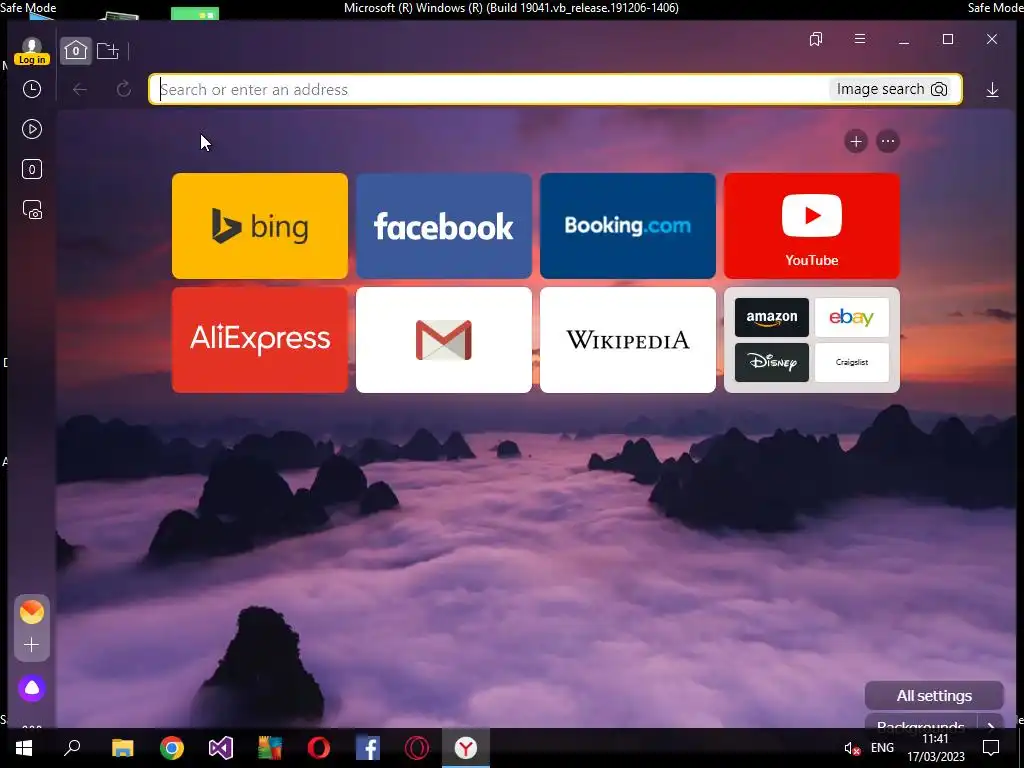Image resolution: width=1024 pixels, height=768 pixels.
Task: Open the downloads arrow icon
Action: pos(992,89)
